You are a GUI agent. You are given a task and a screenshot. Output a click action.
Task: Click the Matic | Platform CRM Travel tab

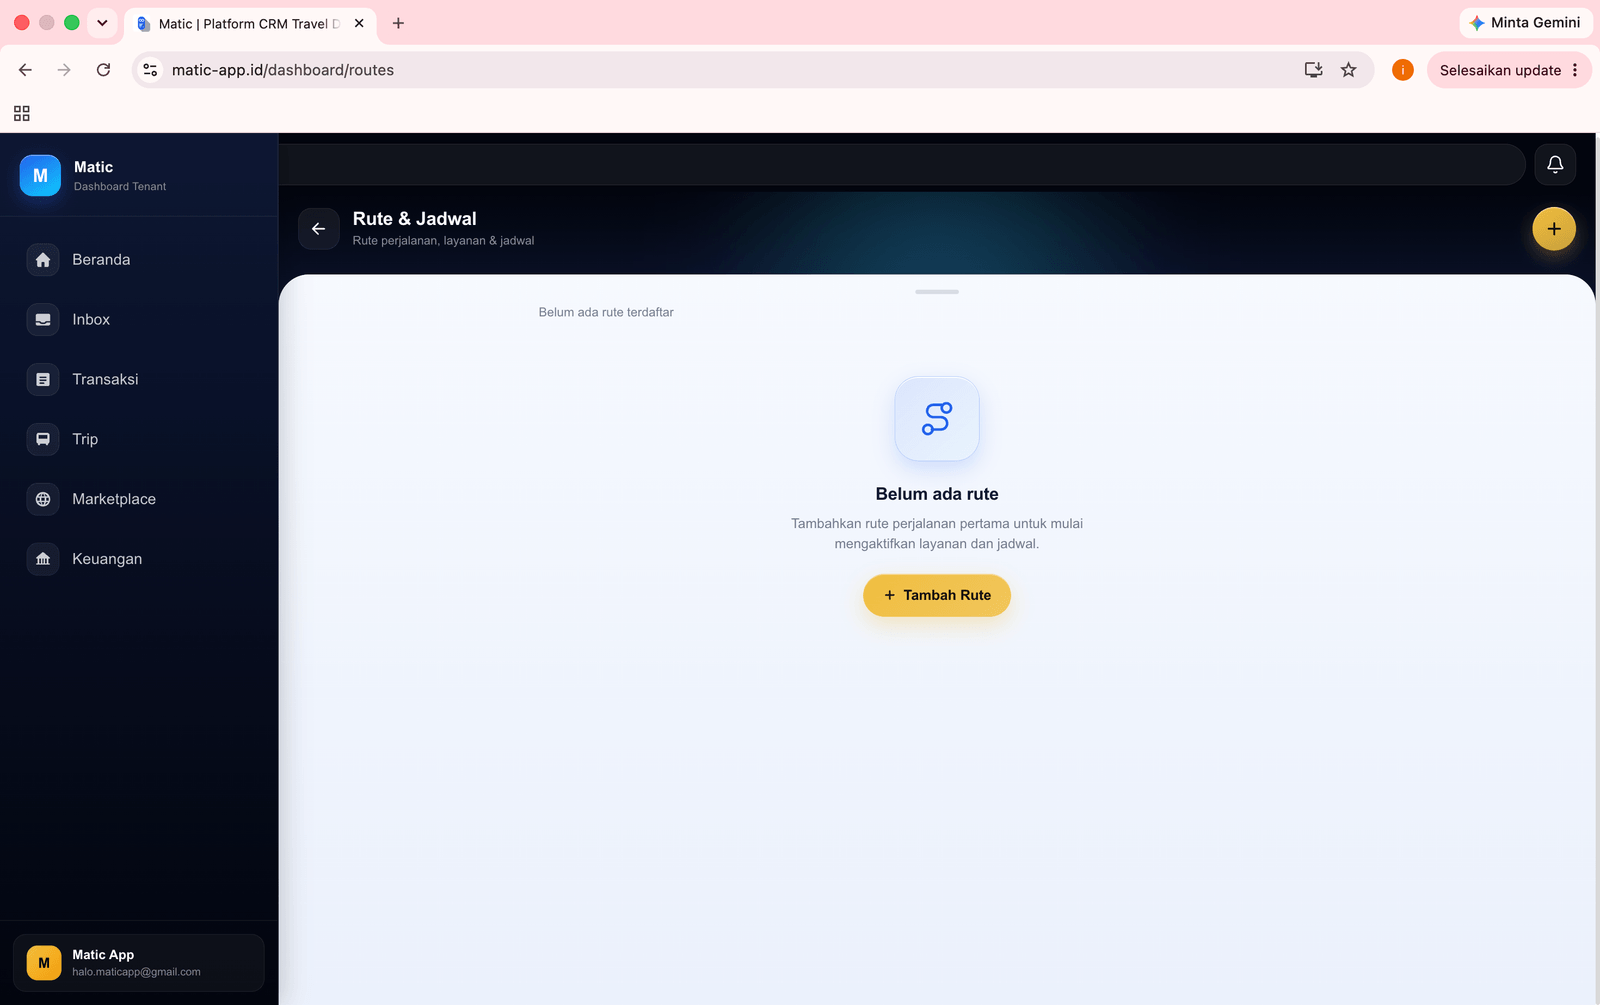250,24
